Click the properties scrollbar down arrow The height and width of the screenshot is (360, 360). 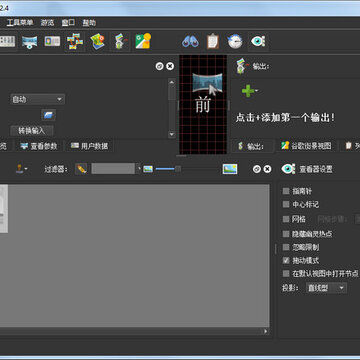[172, 134]
